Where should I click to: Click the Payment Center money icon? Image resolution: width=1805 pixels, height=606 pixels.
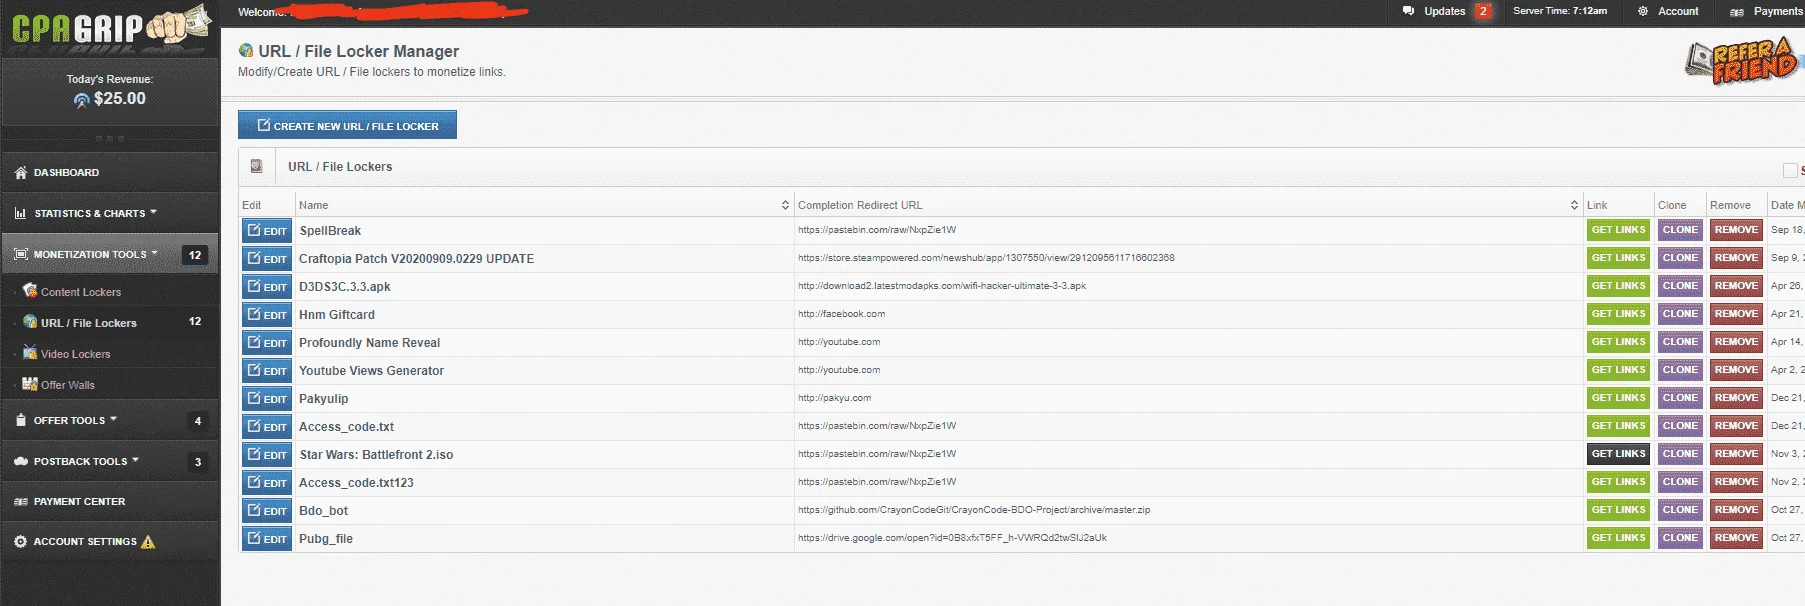(21, 502)
